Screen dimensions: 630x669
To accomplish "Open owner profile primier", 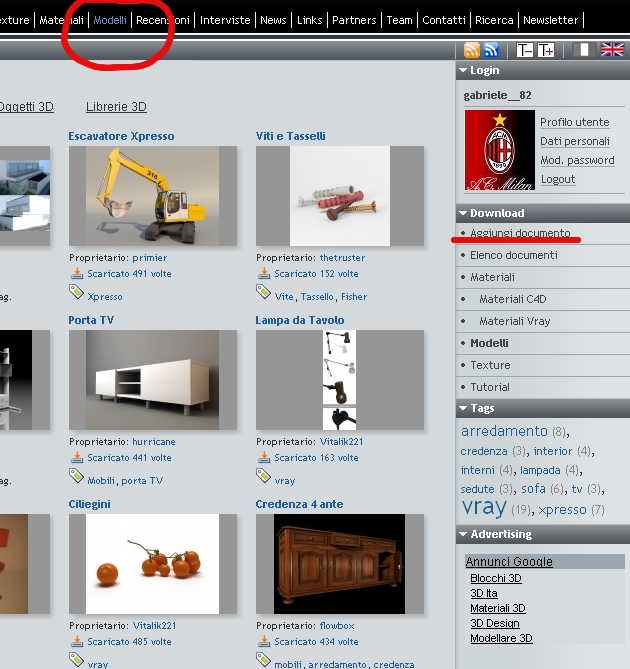I will (150, 258).
